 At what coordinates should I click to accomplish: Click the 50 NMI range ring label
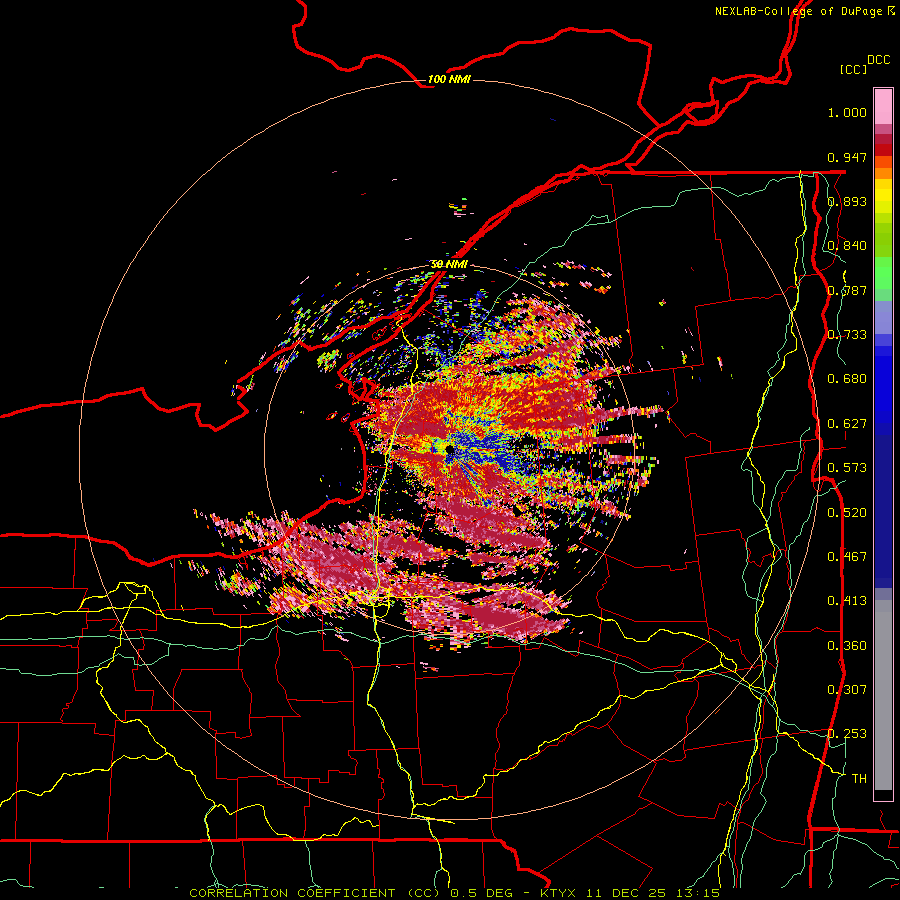tap(449, 264)
